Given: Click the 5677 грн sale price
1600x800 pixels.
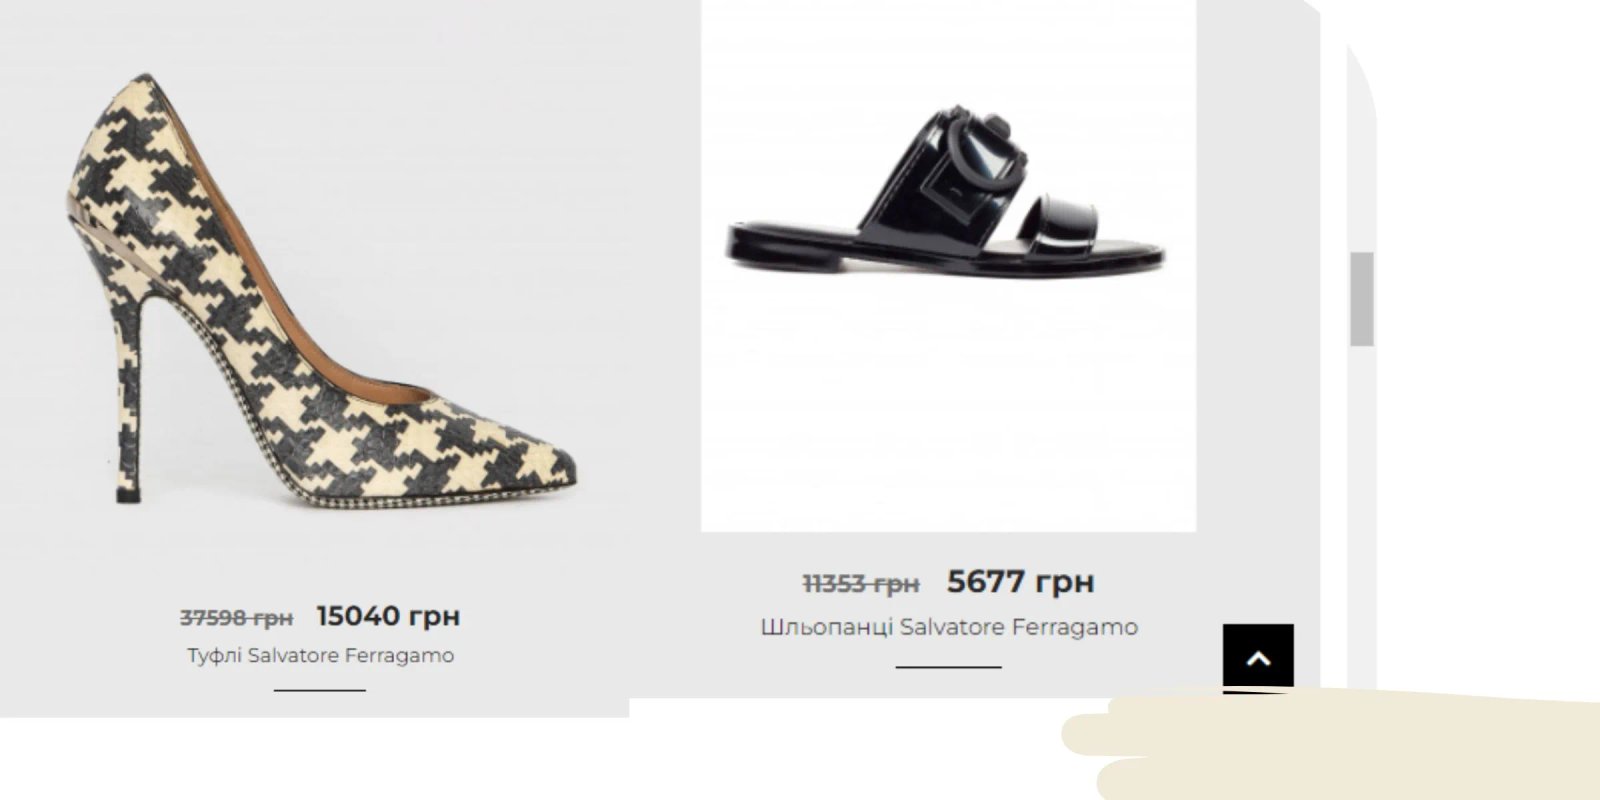Looking at the screenshot, I should [x=1020, y=581].
